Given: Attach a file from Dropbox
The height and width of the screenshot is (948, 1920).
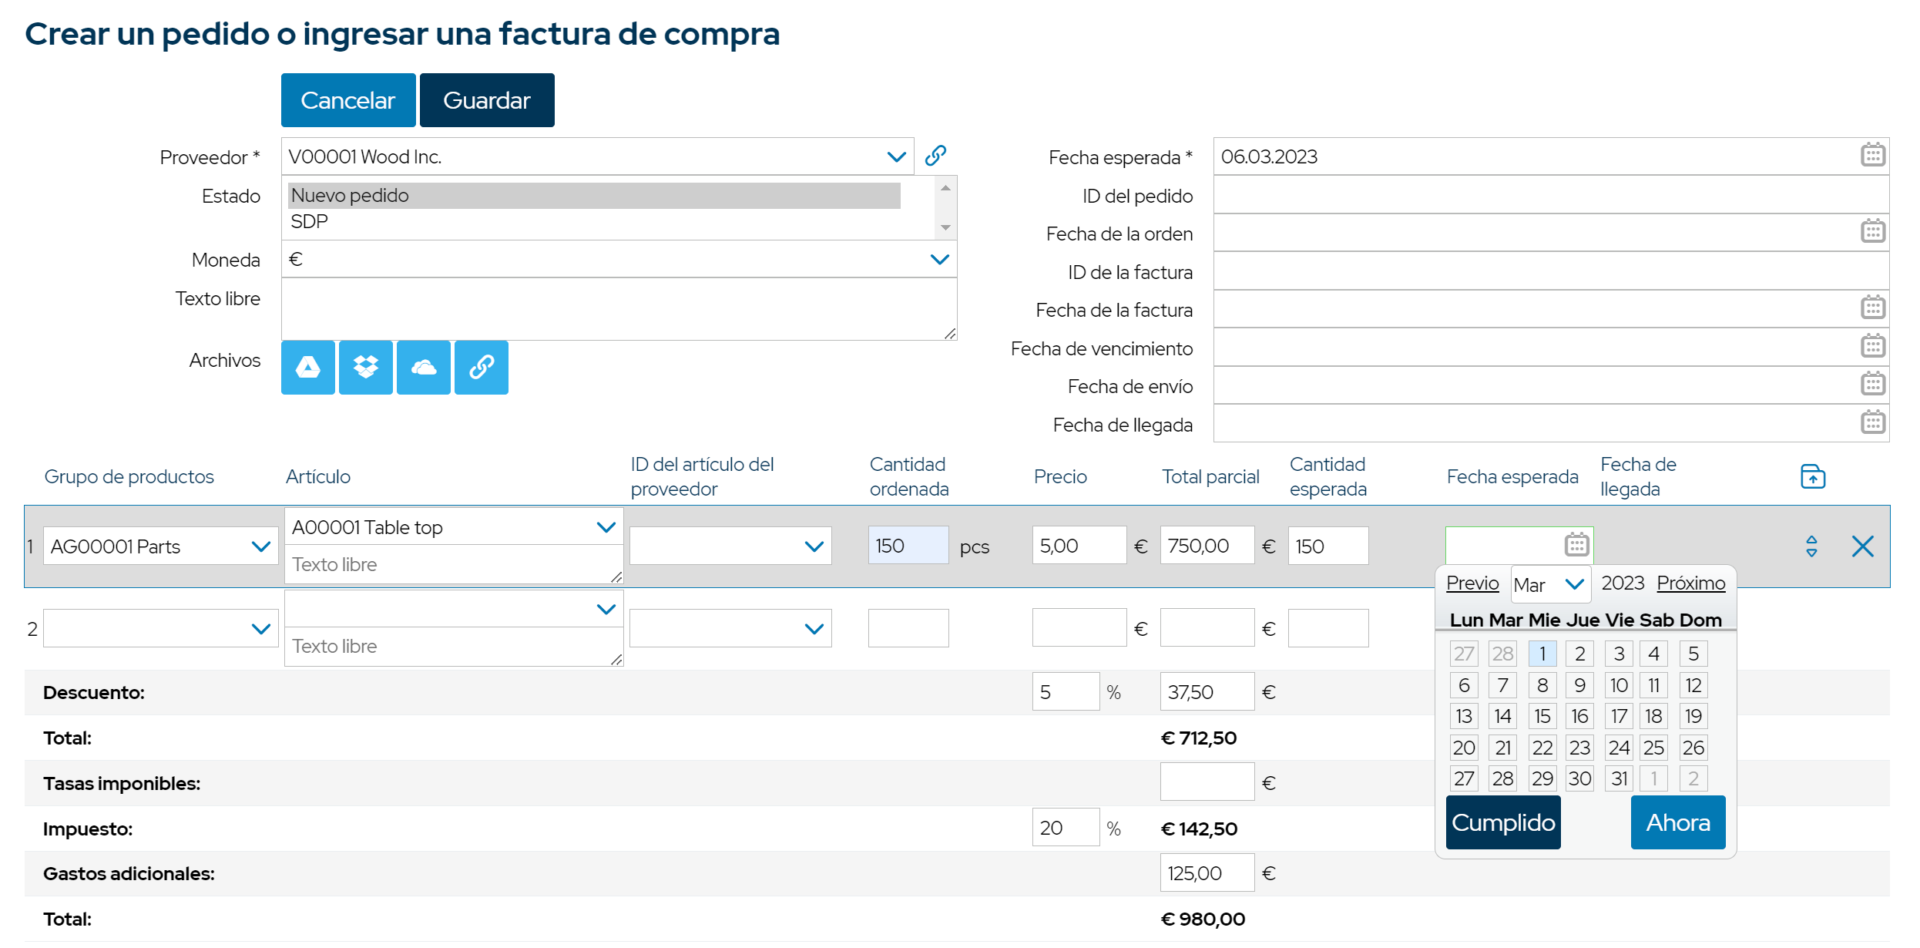Looking at the screenshot, I should (x=365, y=367).
